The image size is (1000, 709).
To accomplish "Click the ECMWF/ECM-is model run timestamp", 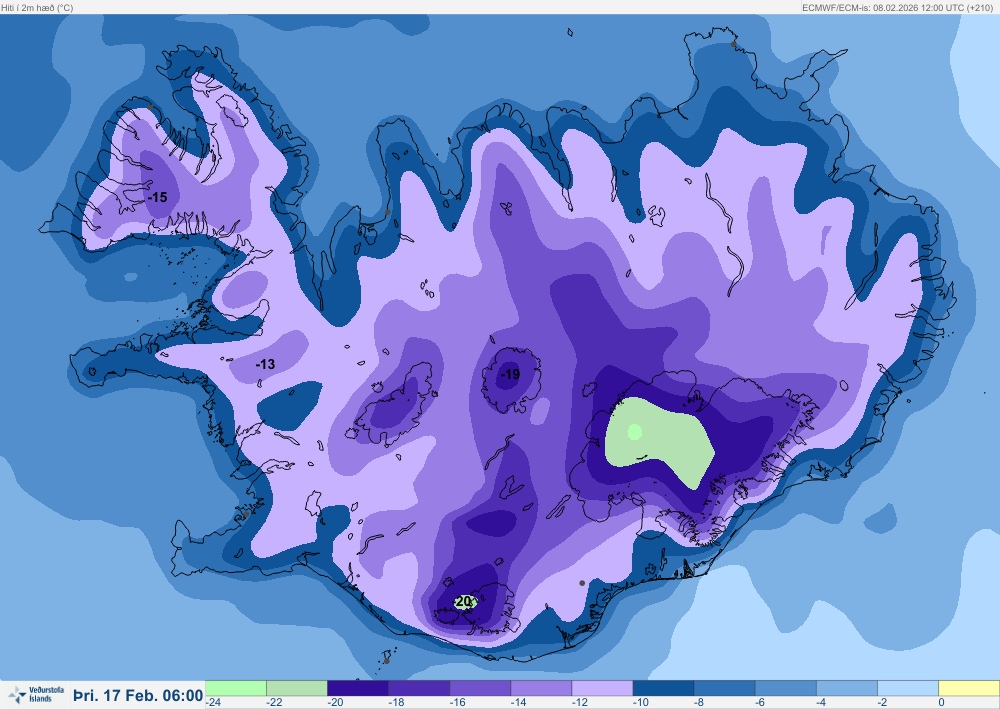I will (897, 8).
